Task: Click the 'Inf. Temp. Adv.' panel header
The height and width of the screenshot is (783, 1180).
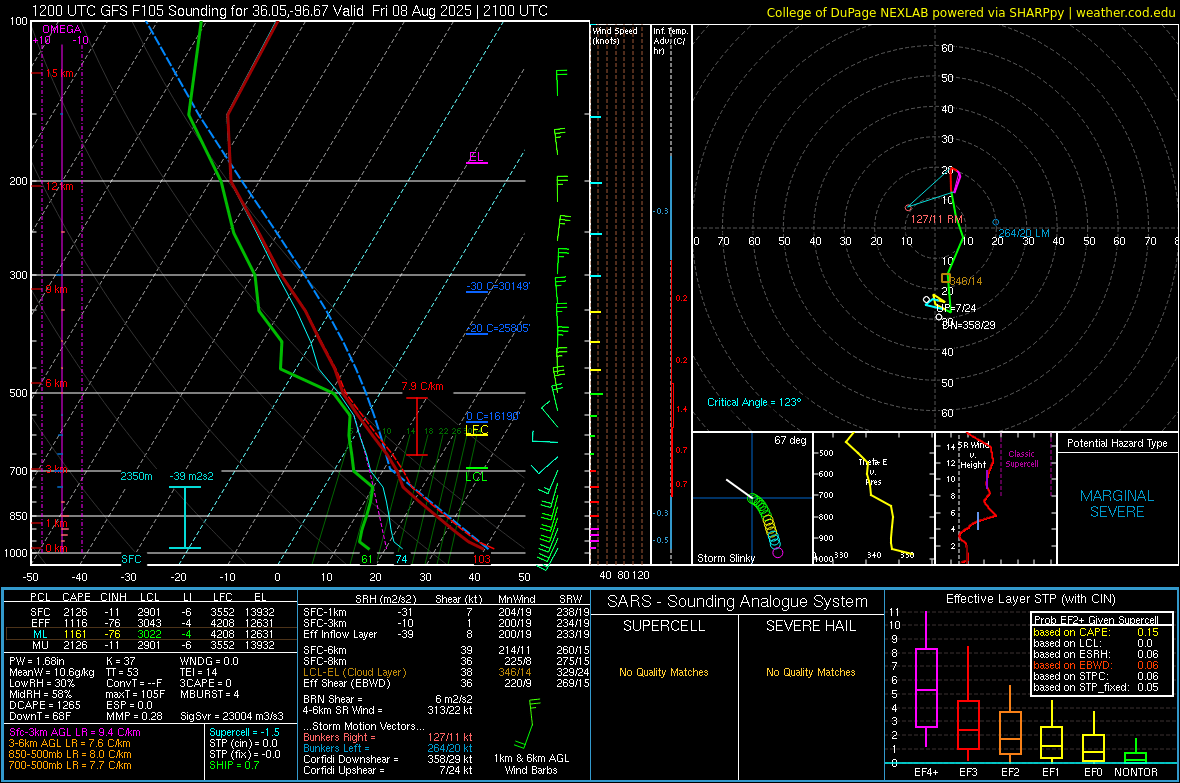Action: (x=670, y=41)
